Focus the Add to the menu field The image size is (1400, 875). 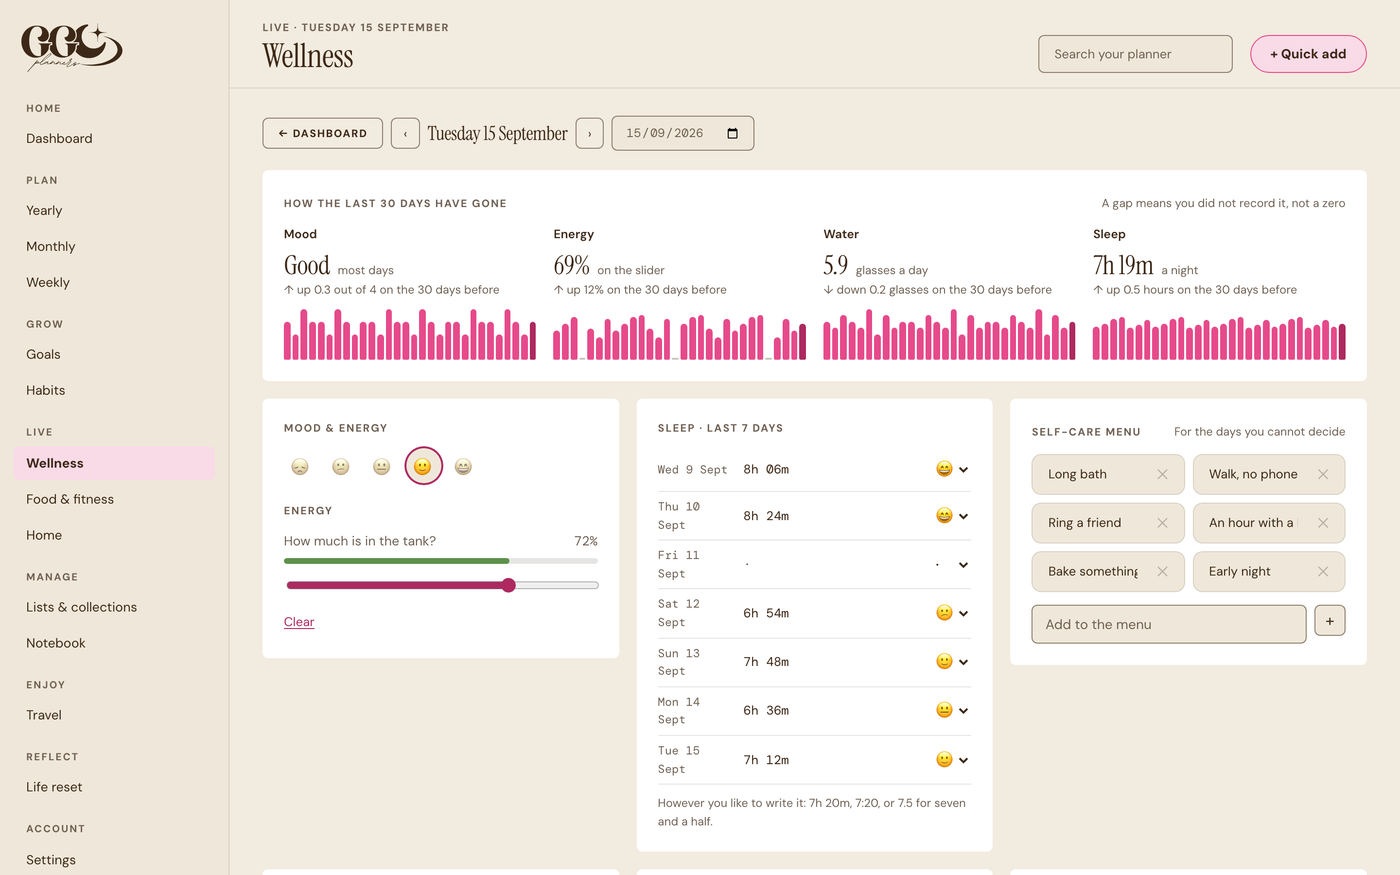(1169, 624)
